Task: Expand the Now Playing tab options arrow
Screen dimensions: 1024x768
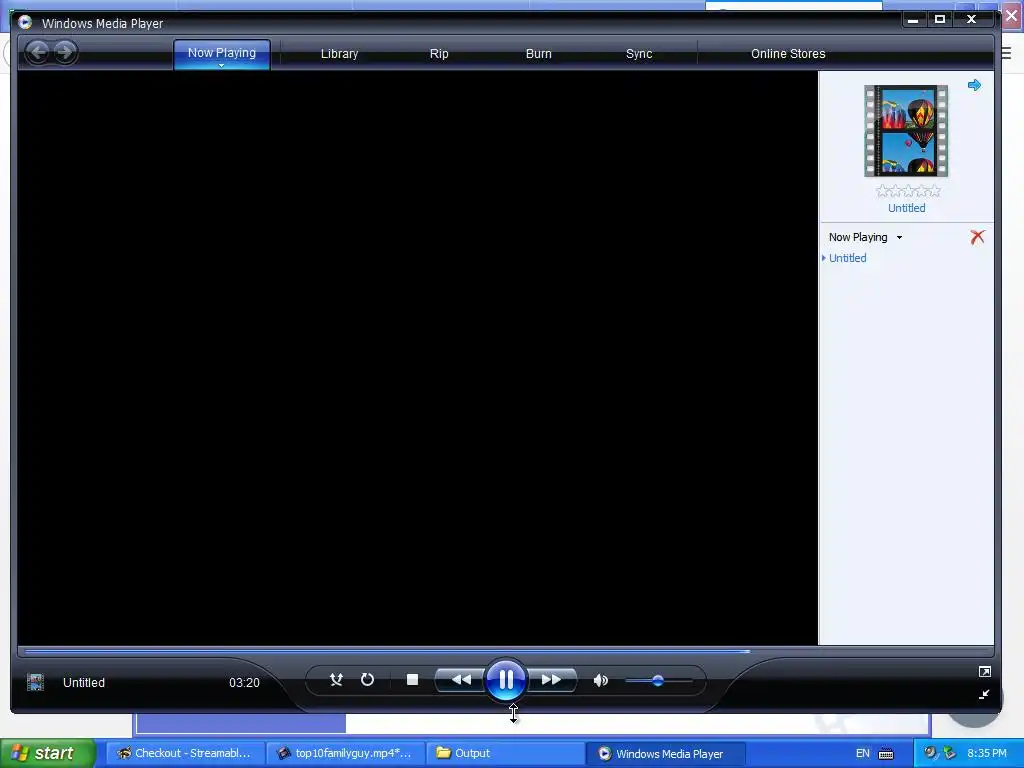Action: click(x=221, y=66)
